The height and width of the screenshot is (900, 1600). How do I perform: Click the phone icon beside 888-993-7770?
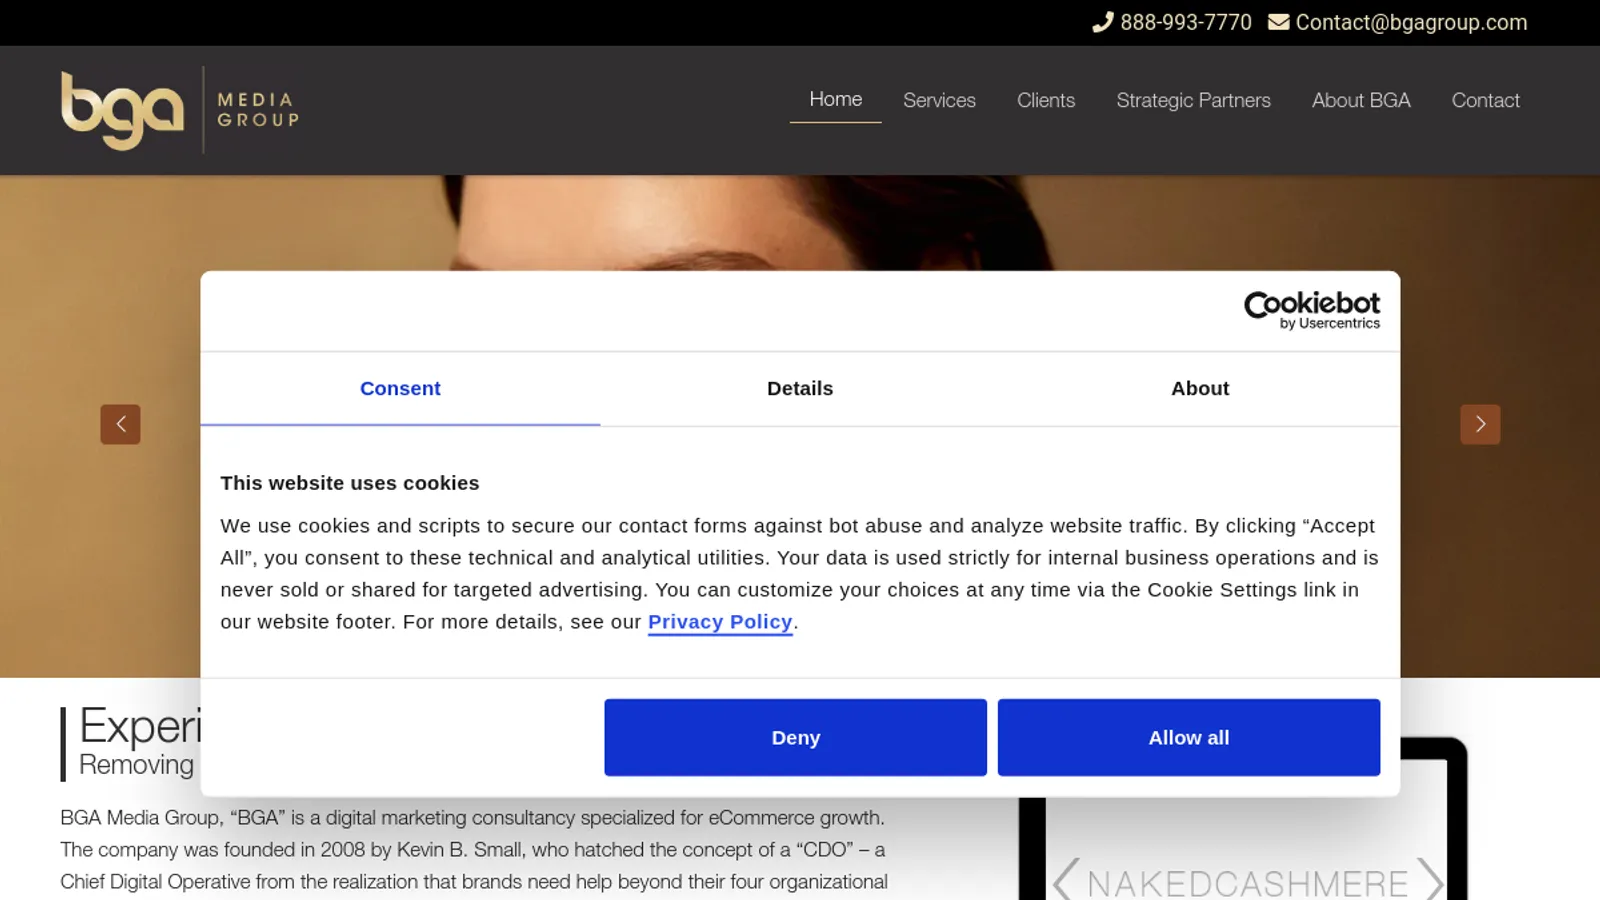[1102, 22]
